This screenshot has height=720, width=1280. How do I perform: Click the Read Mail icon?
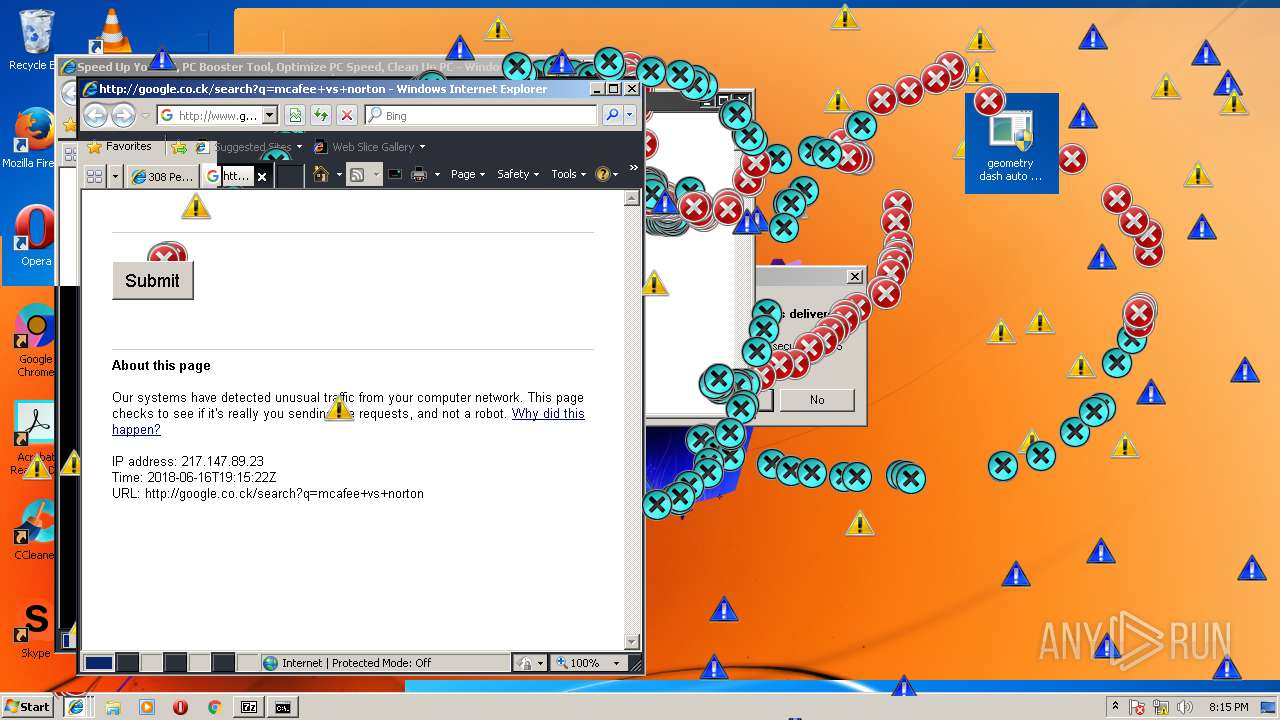[x=395, y=175]
